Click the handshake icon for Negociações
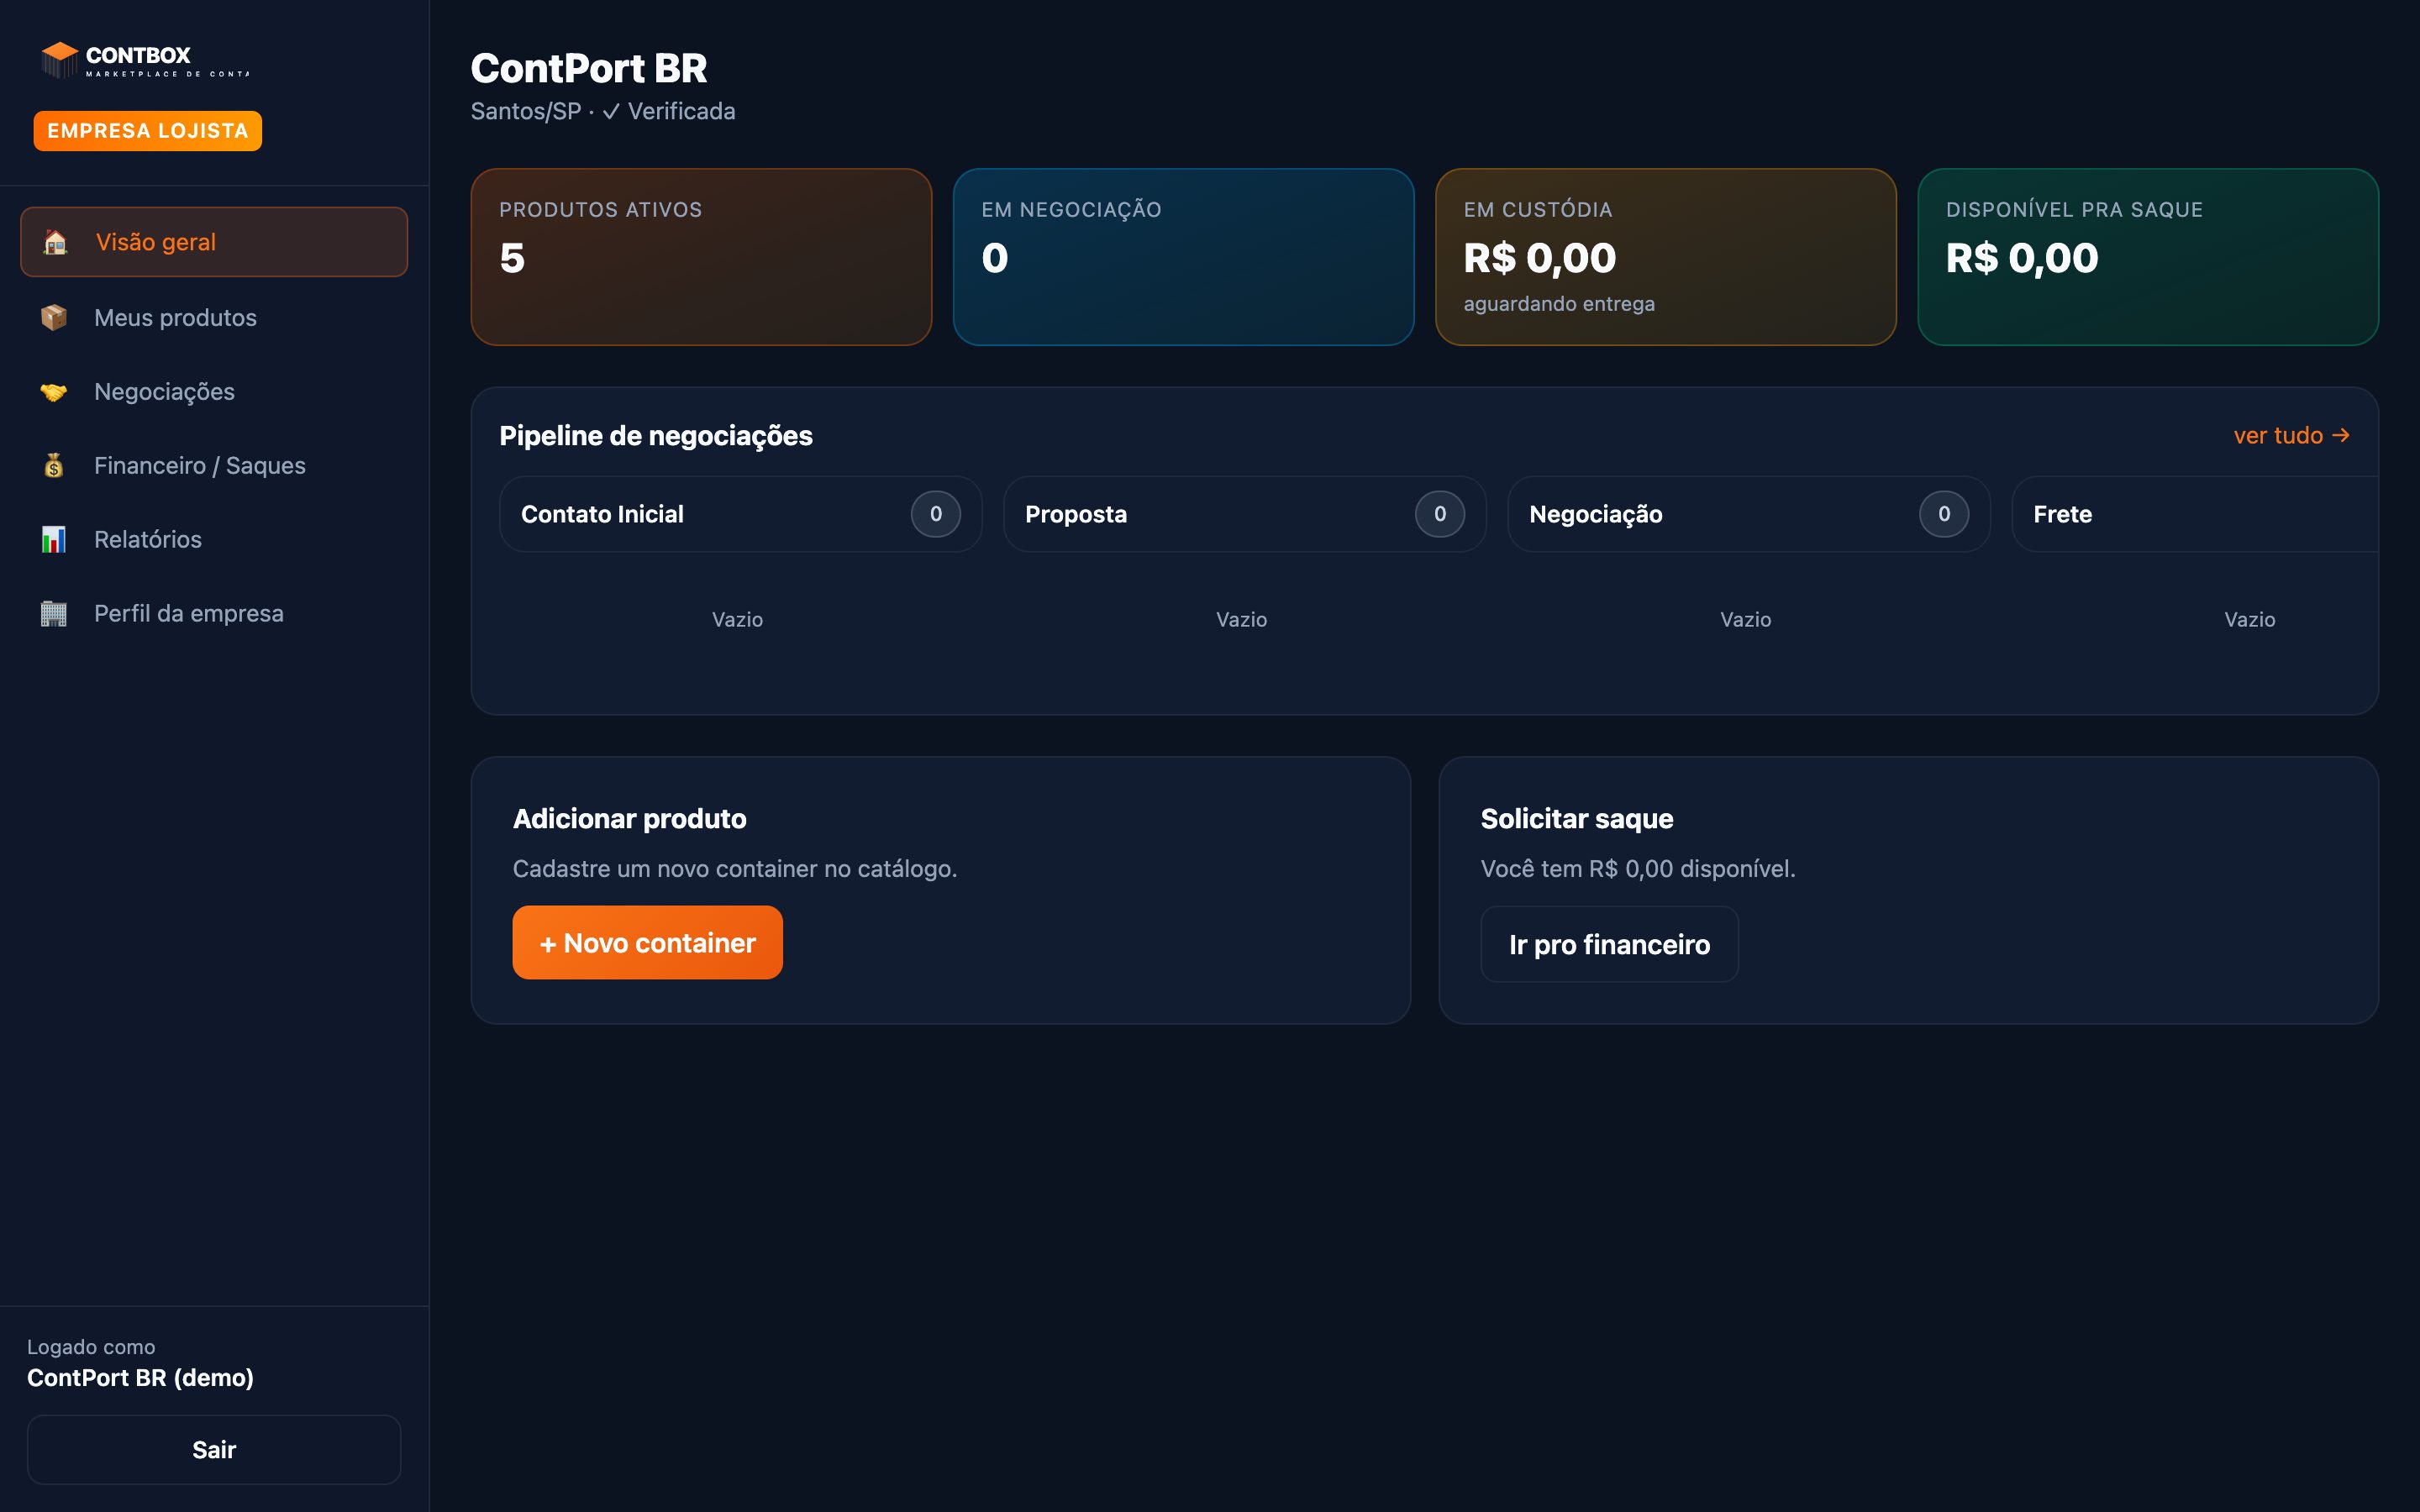 point(54,392)
